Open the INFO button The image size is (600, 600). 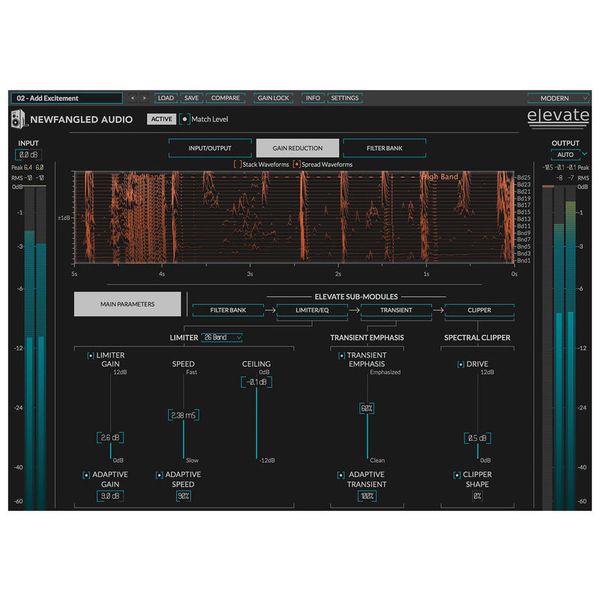click(313, 98)
